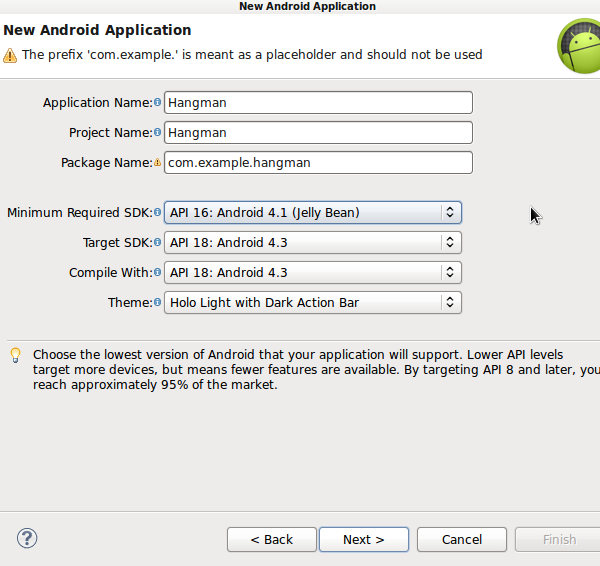The image size is (600, 566).
Task: Click the Project Name info icon
Action: coord(157,132)
